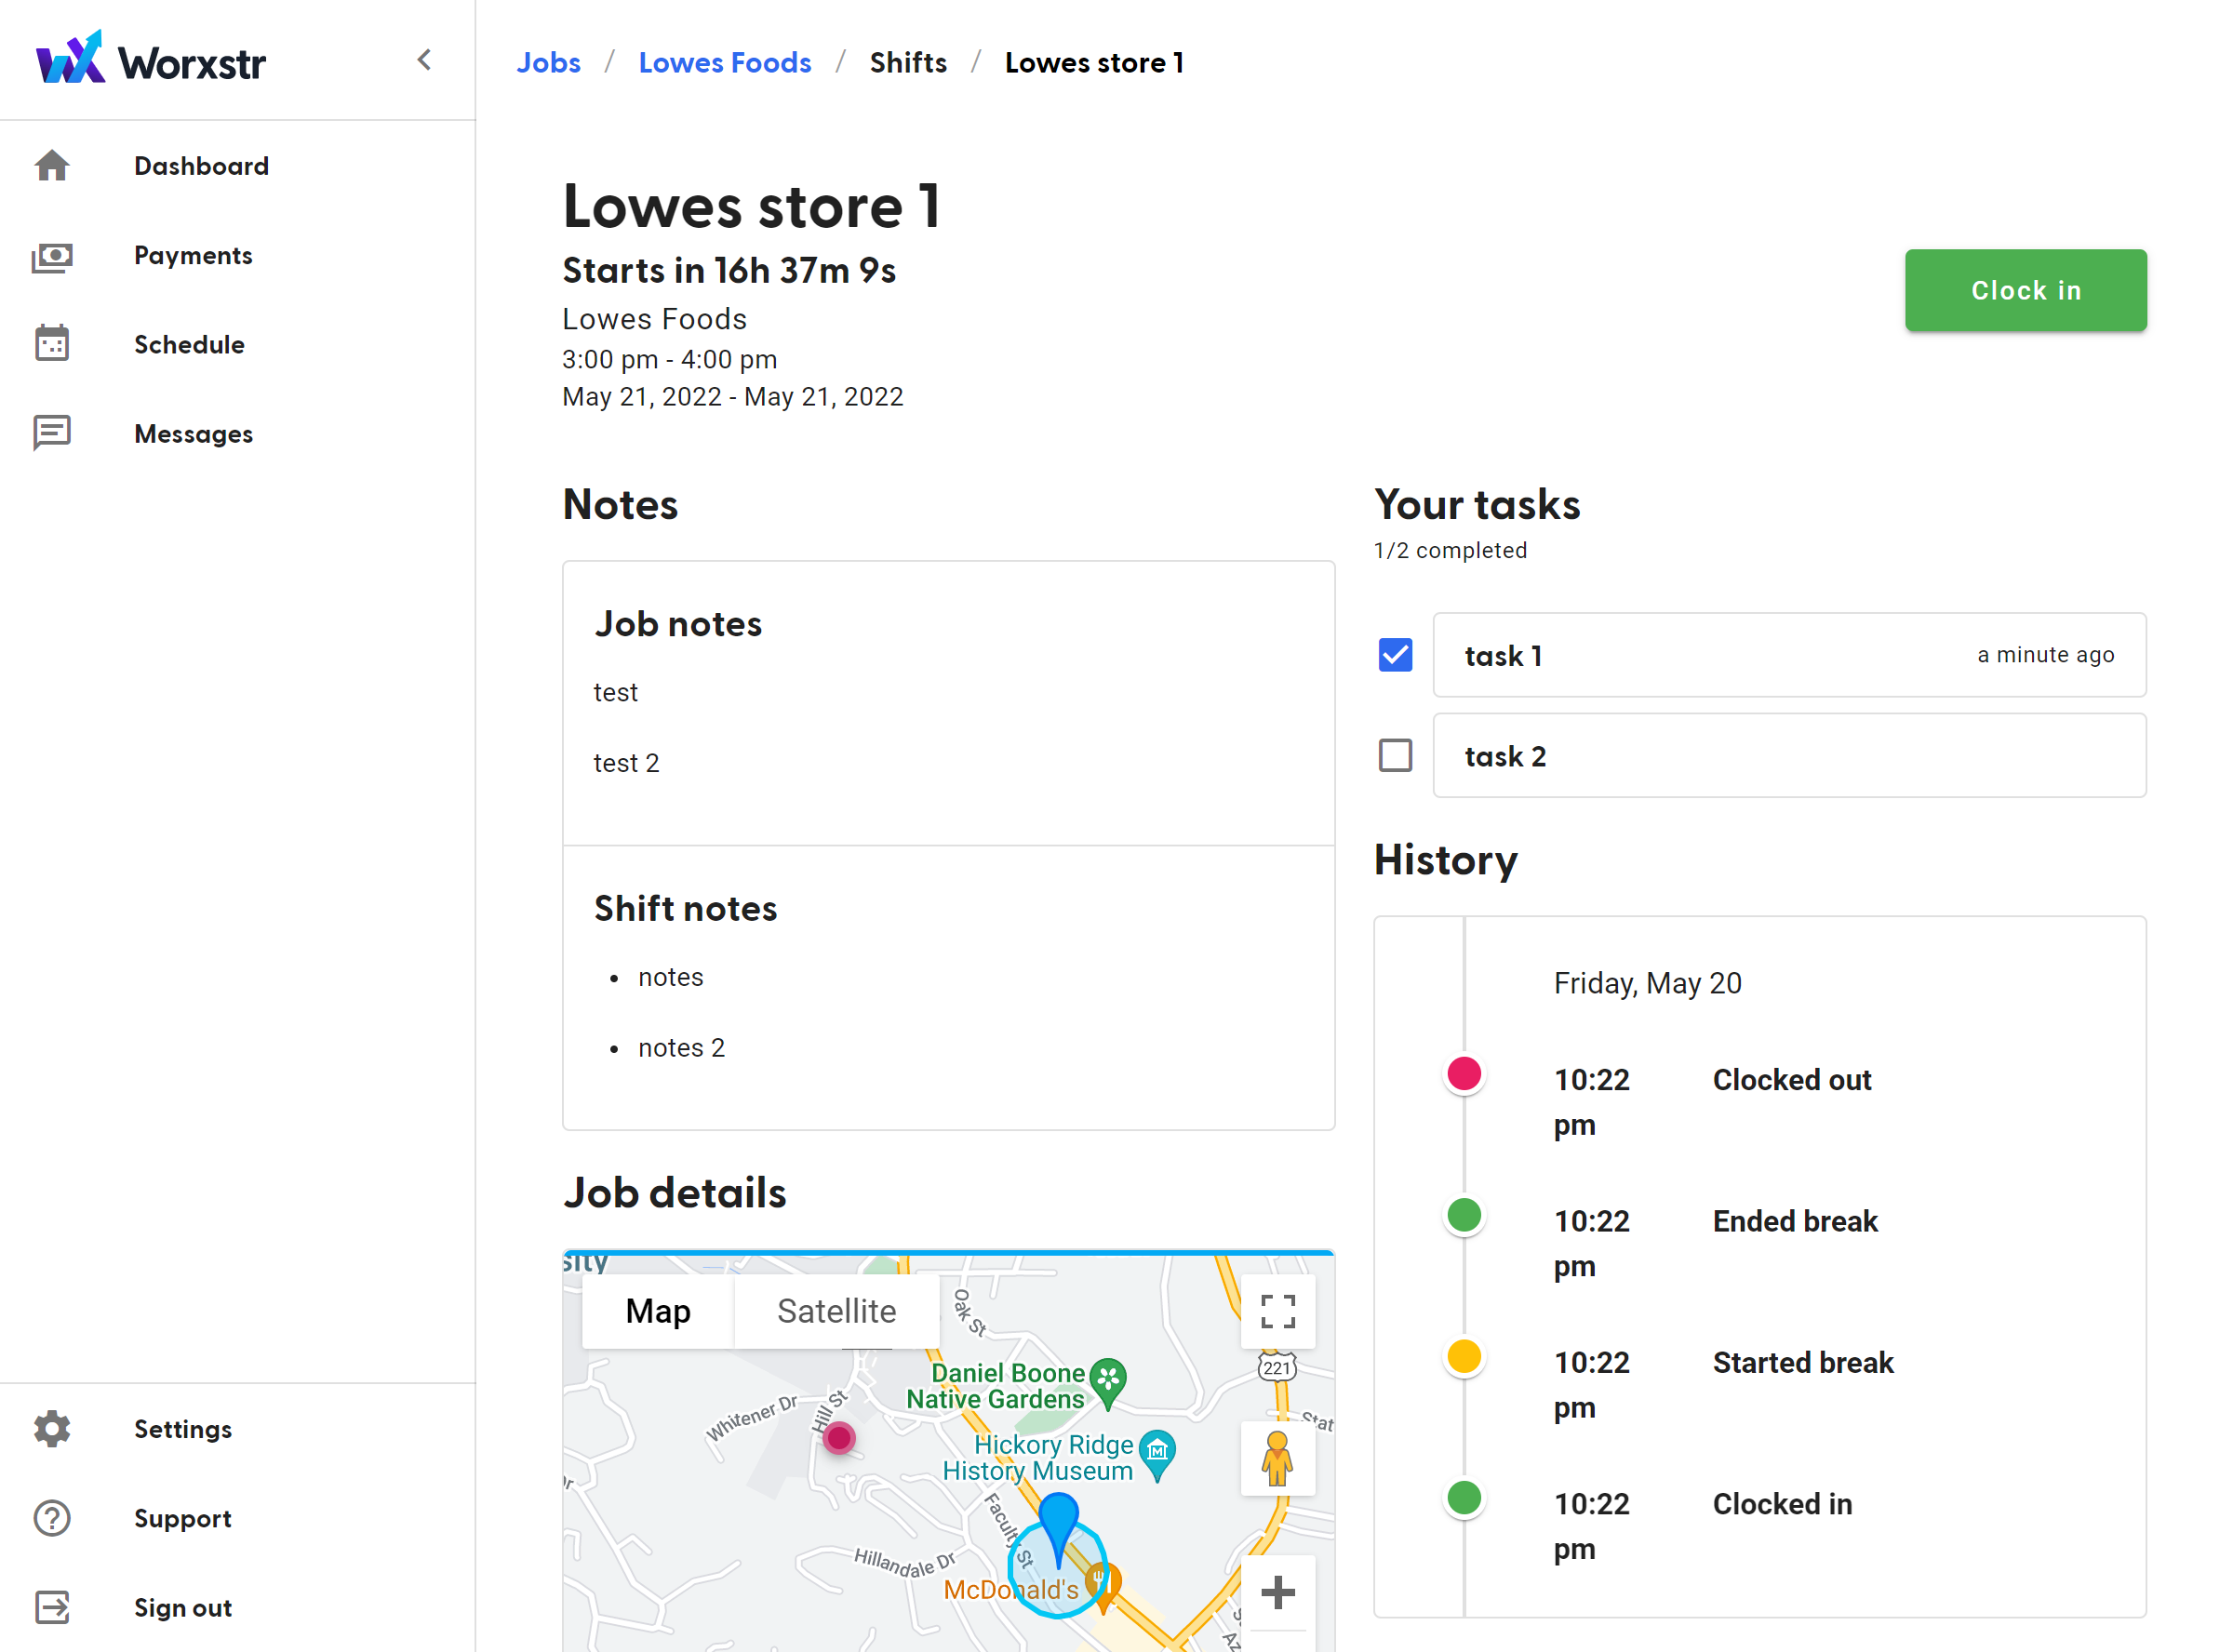Viewport: 2233px width, 1652px height.
Task: Open the Messages chat icon
Action: coord(52,433)
